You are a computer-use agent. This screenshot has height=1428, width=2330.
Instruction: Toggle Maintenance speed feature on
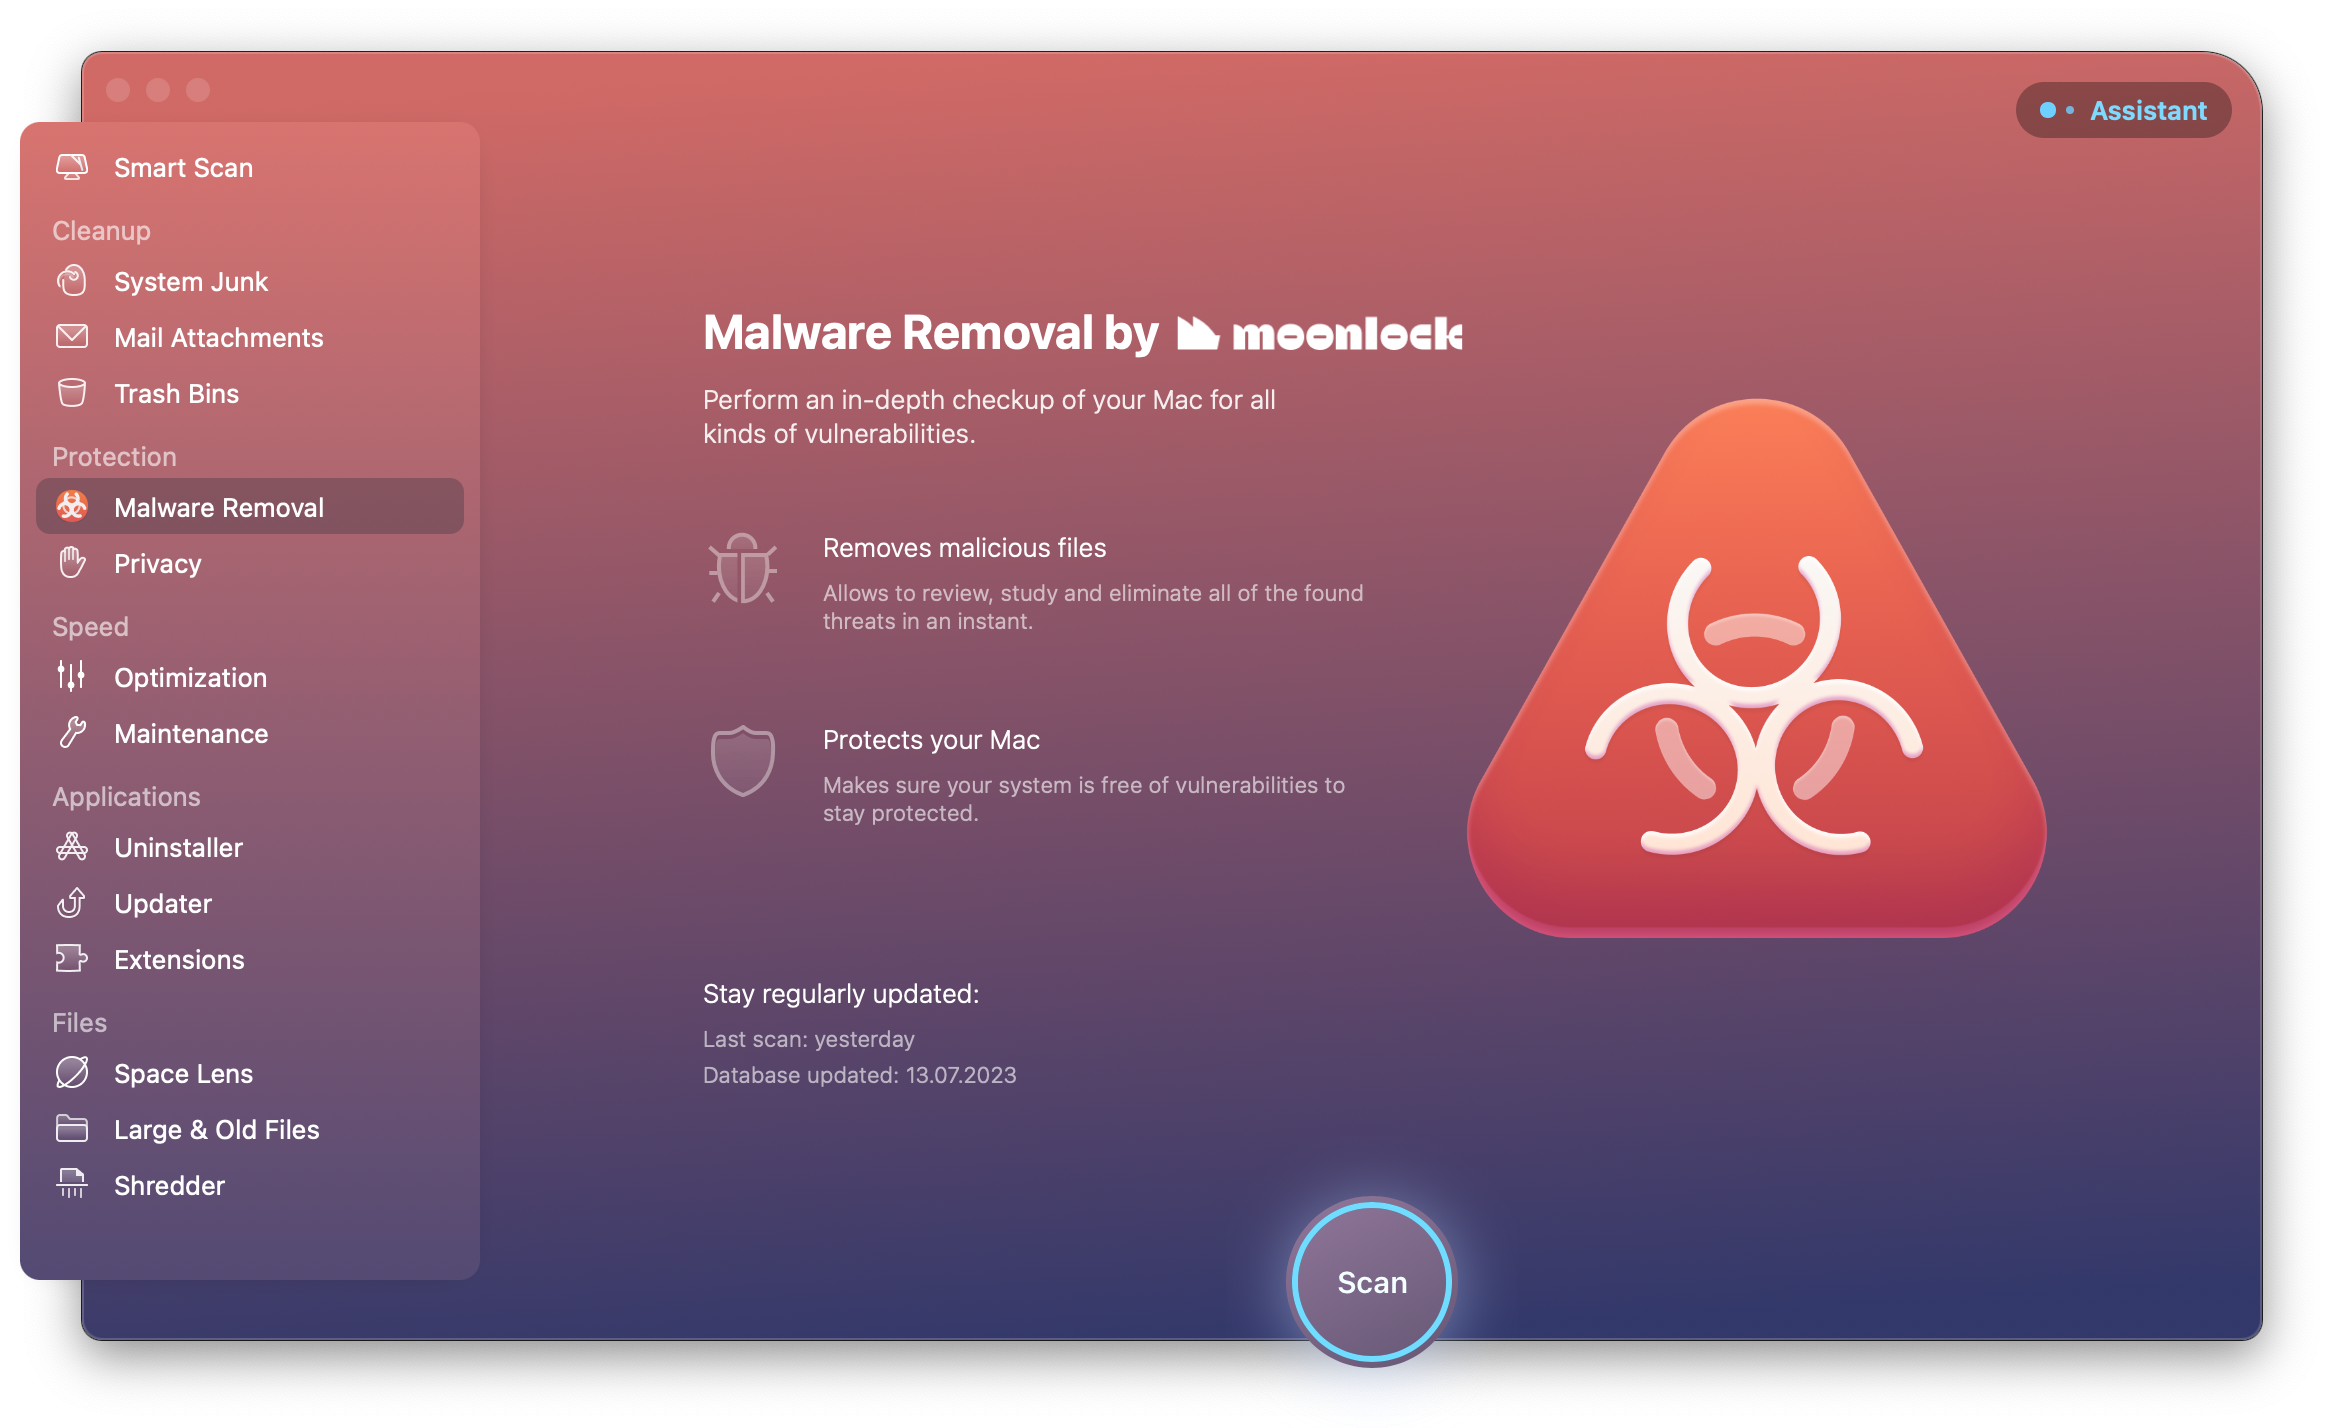188,734
